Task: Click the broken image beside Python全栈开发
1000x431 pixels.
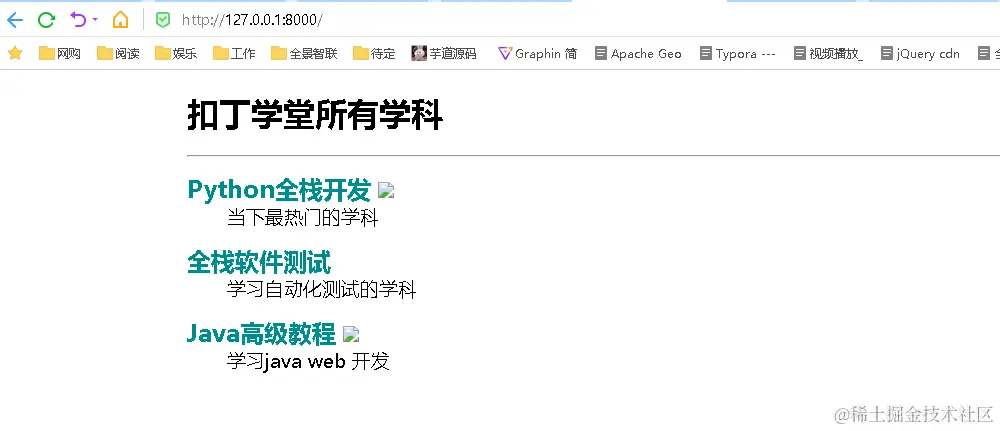Action: [x=386, y=190]
